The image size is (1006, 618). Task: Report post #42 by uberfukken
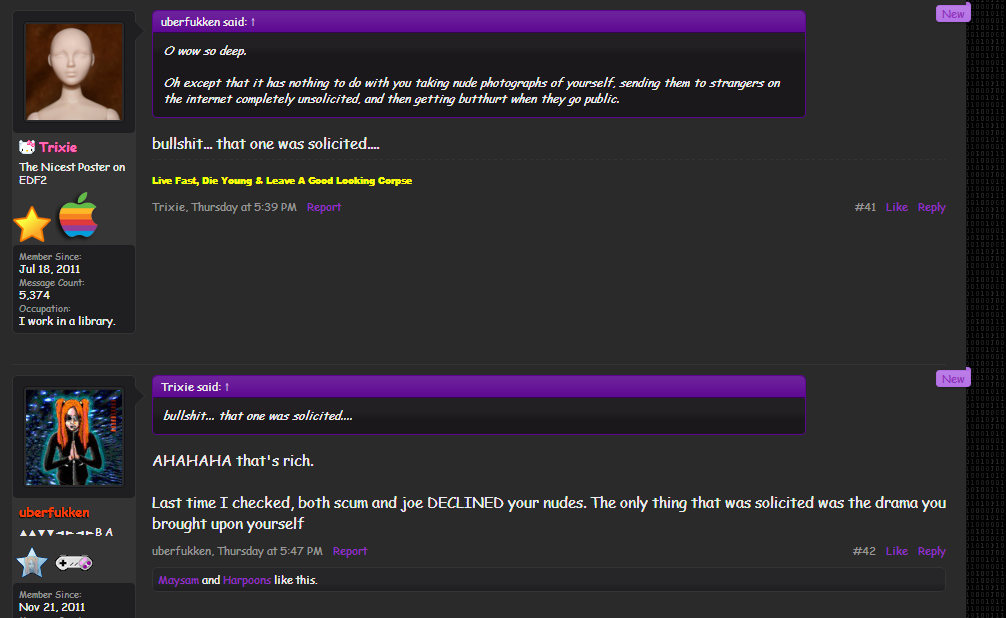pyautogui.click(x=350, y=551)
